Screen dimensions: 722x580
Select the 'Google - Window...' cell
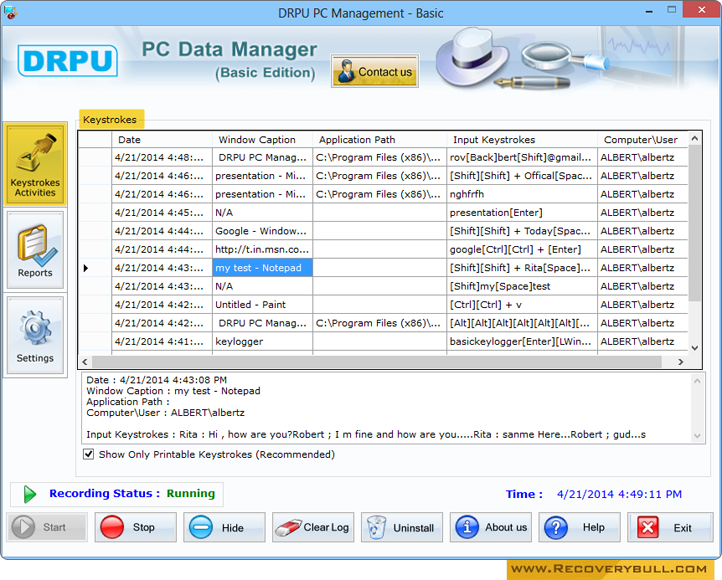(262, 231)
